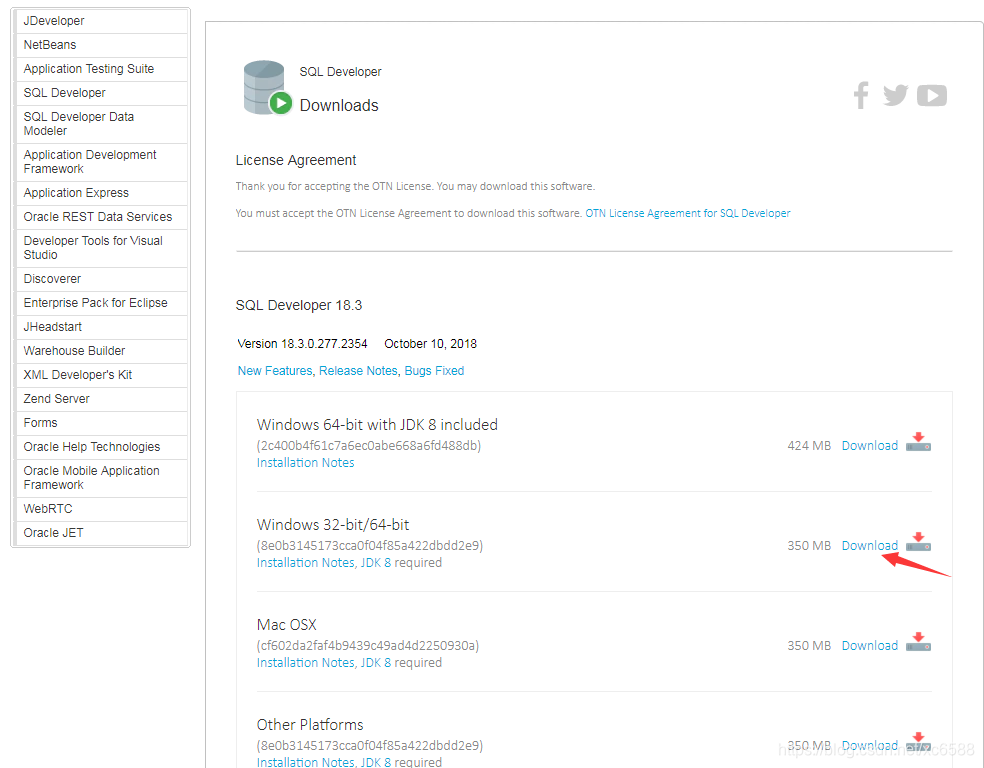Open Oracle JET sidebar entry

click(x=102, y=533)
